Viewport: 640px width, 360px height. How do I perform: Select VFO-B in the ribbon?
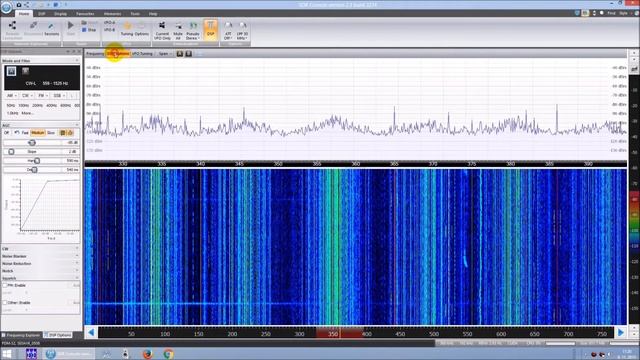(109, 30)
